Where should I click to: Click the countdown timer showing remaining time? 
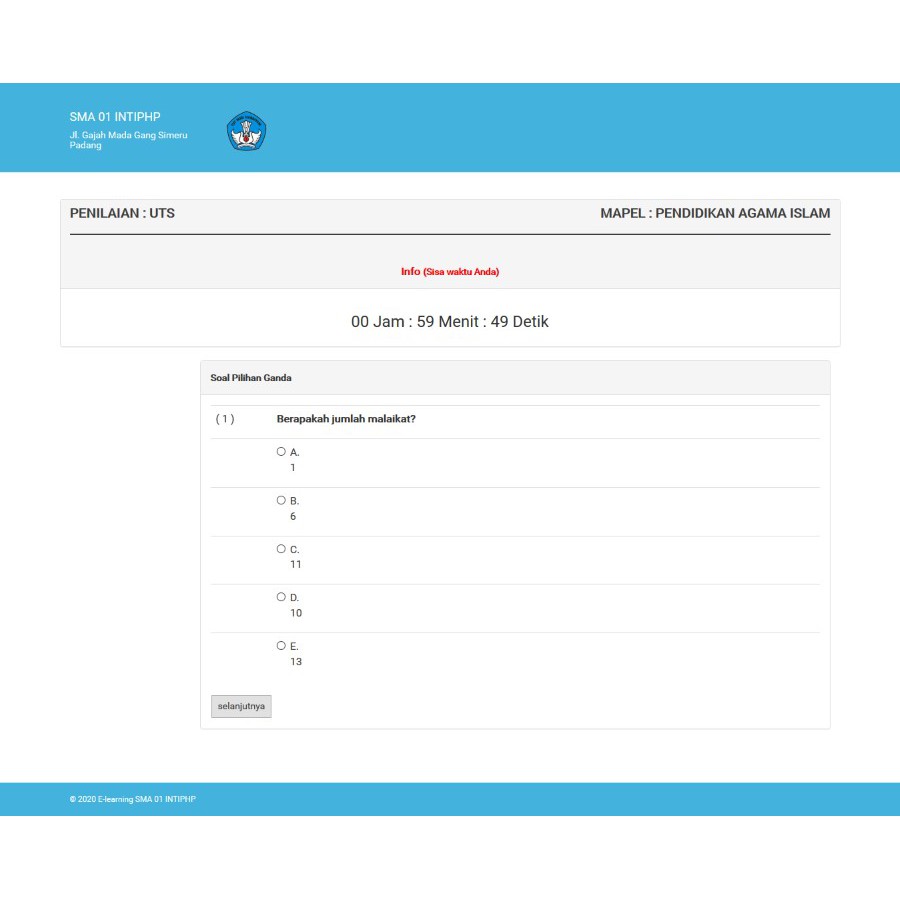(449, 322)
